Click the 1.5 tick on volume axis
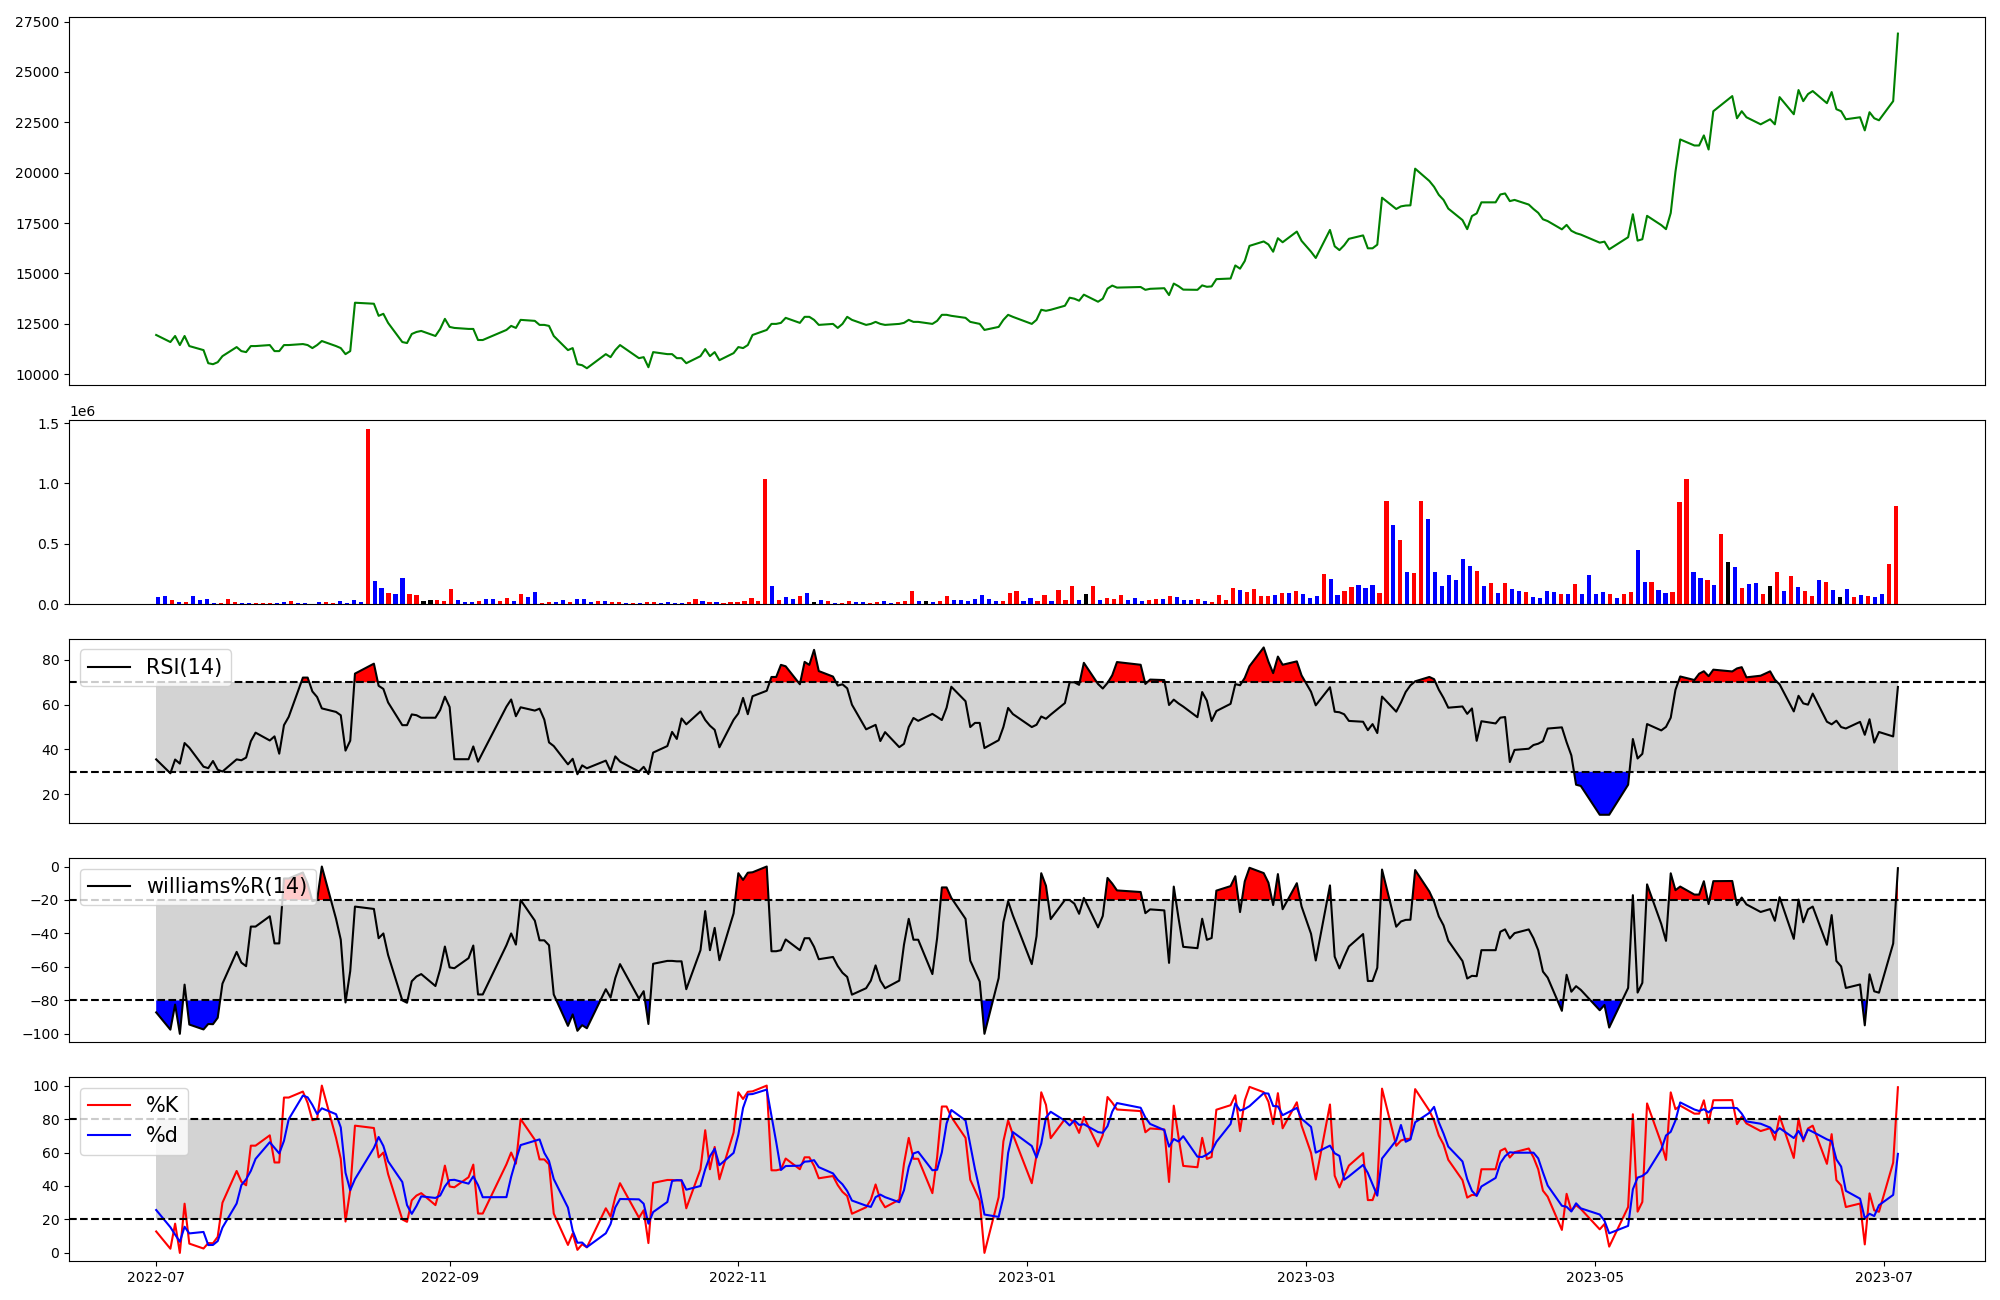This screenshot has height=1300, width=2000. (x=48, y=424)
